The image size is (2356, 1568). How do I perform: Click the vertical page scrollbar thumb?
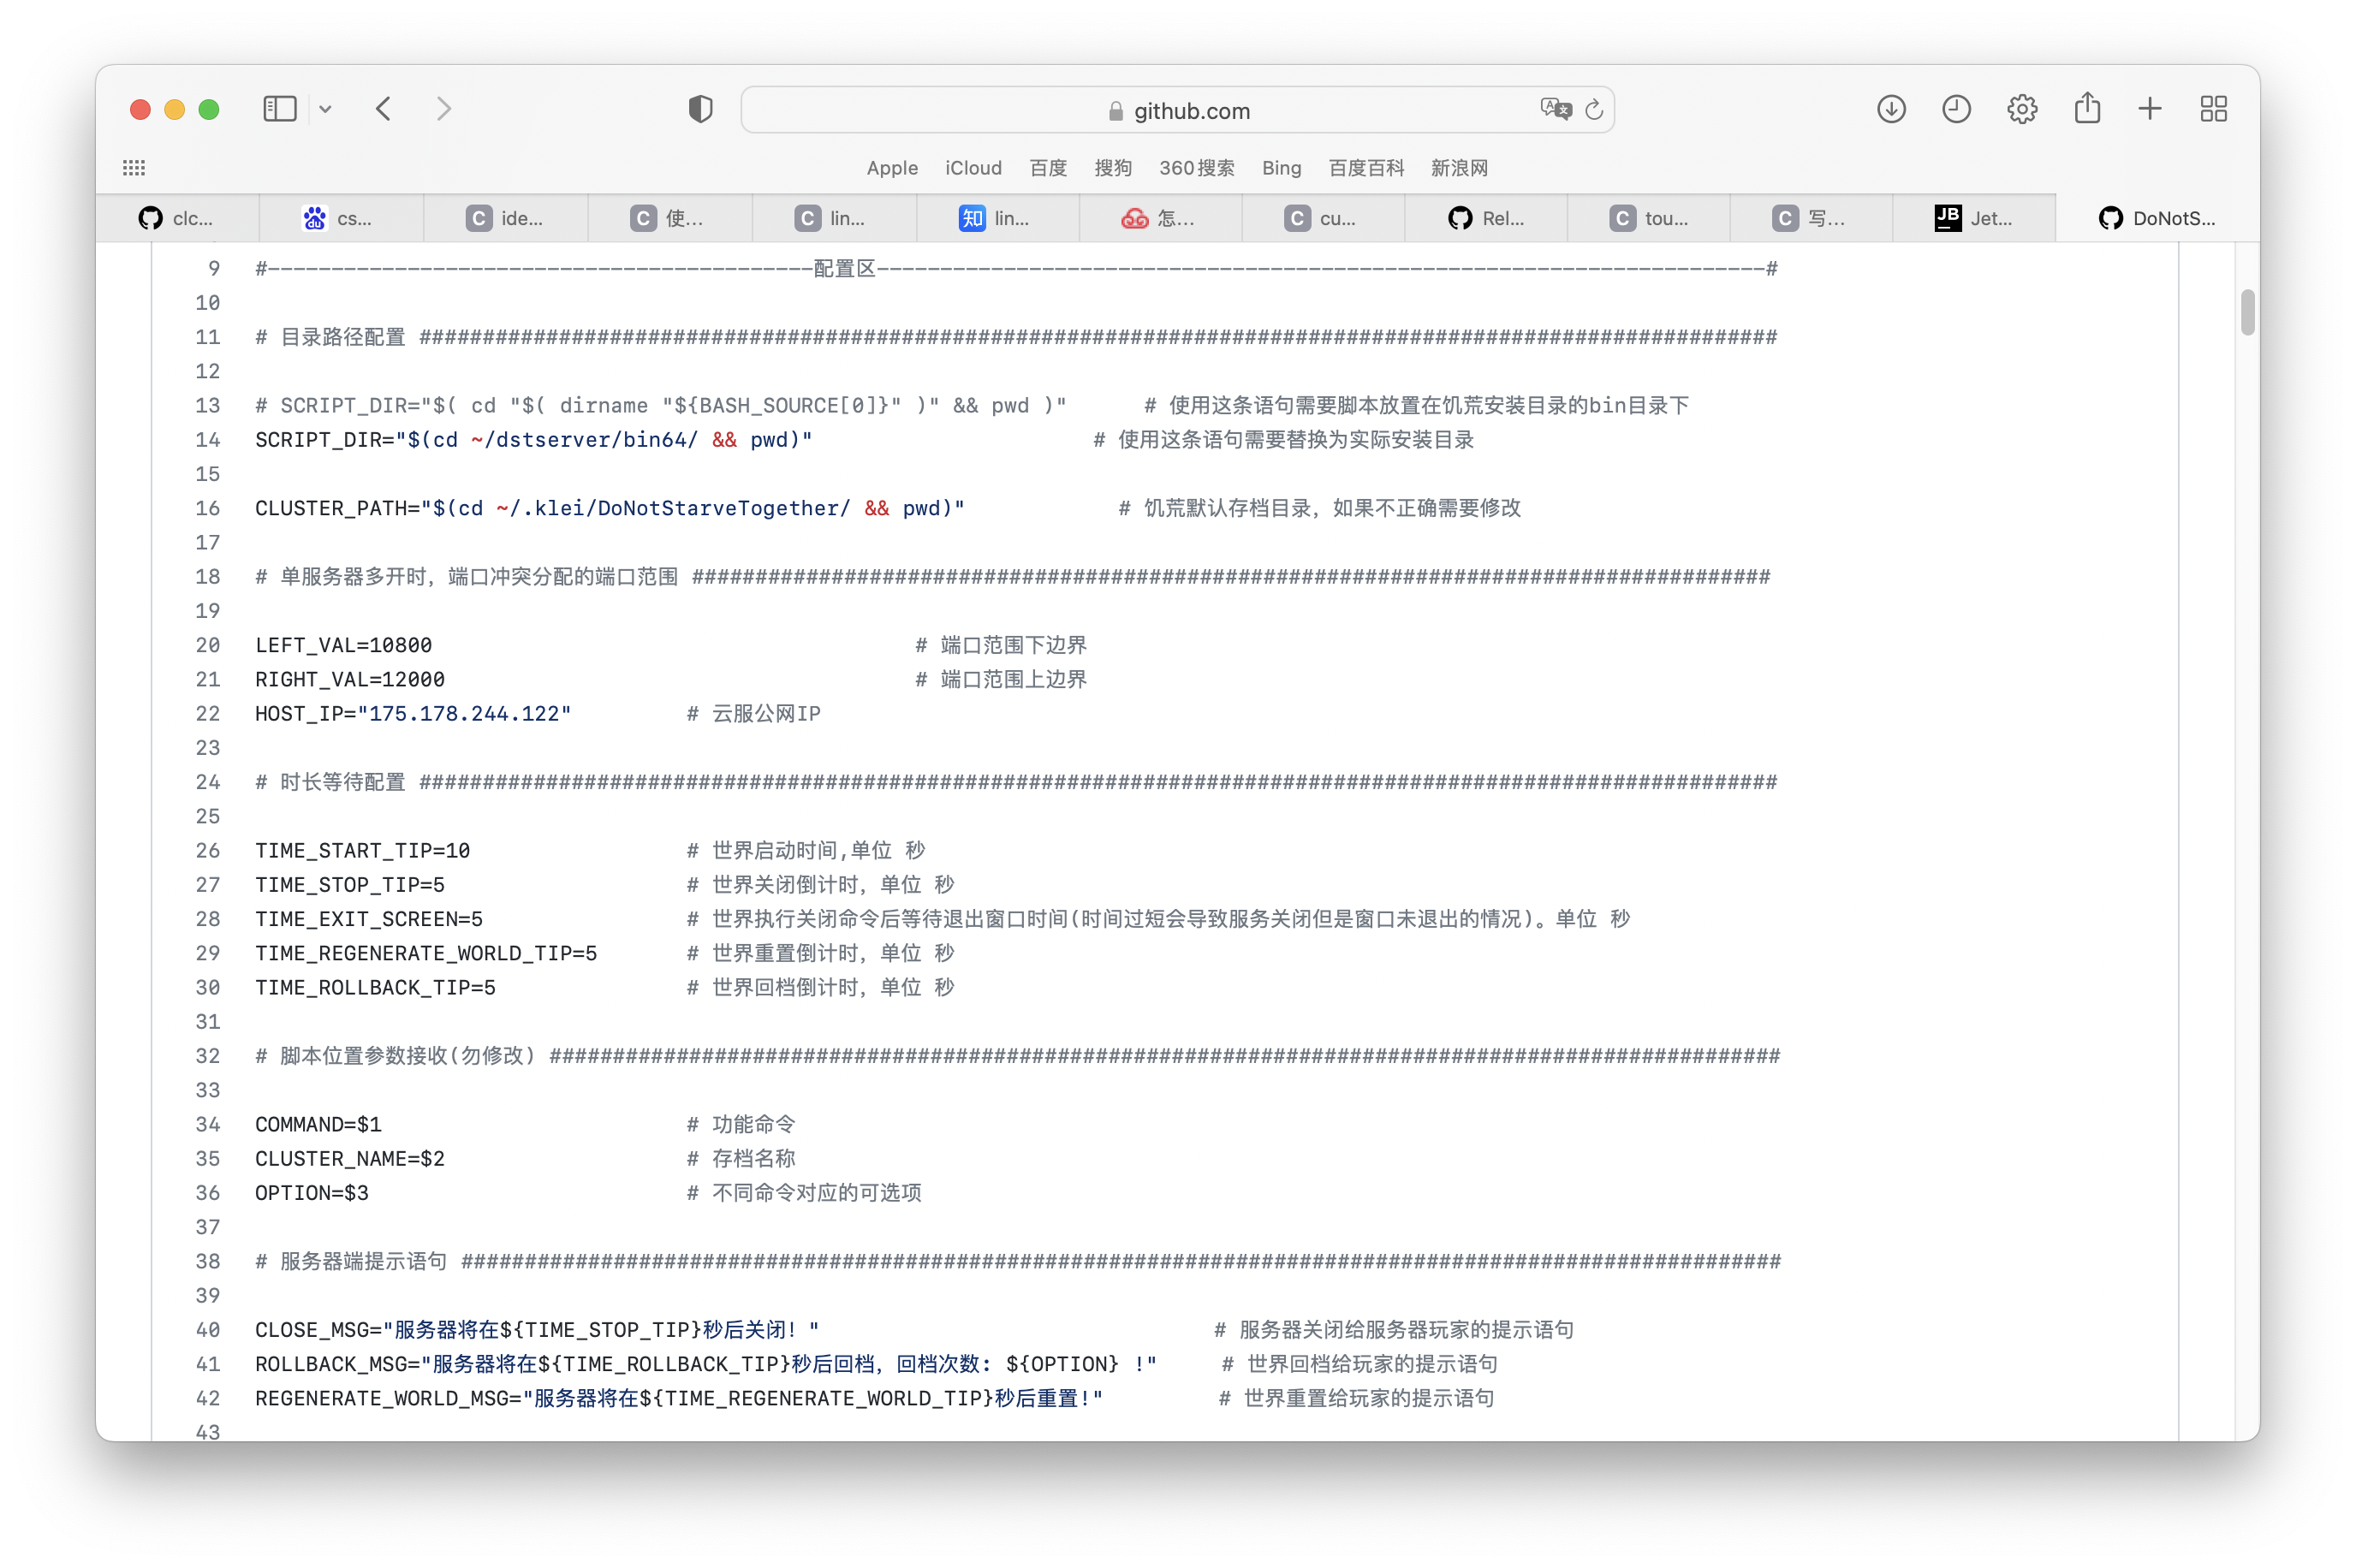[2247, 313]
